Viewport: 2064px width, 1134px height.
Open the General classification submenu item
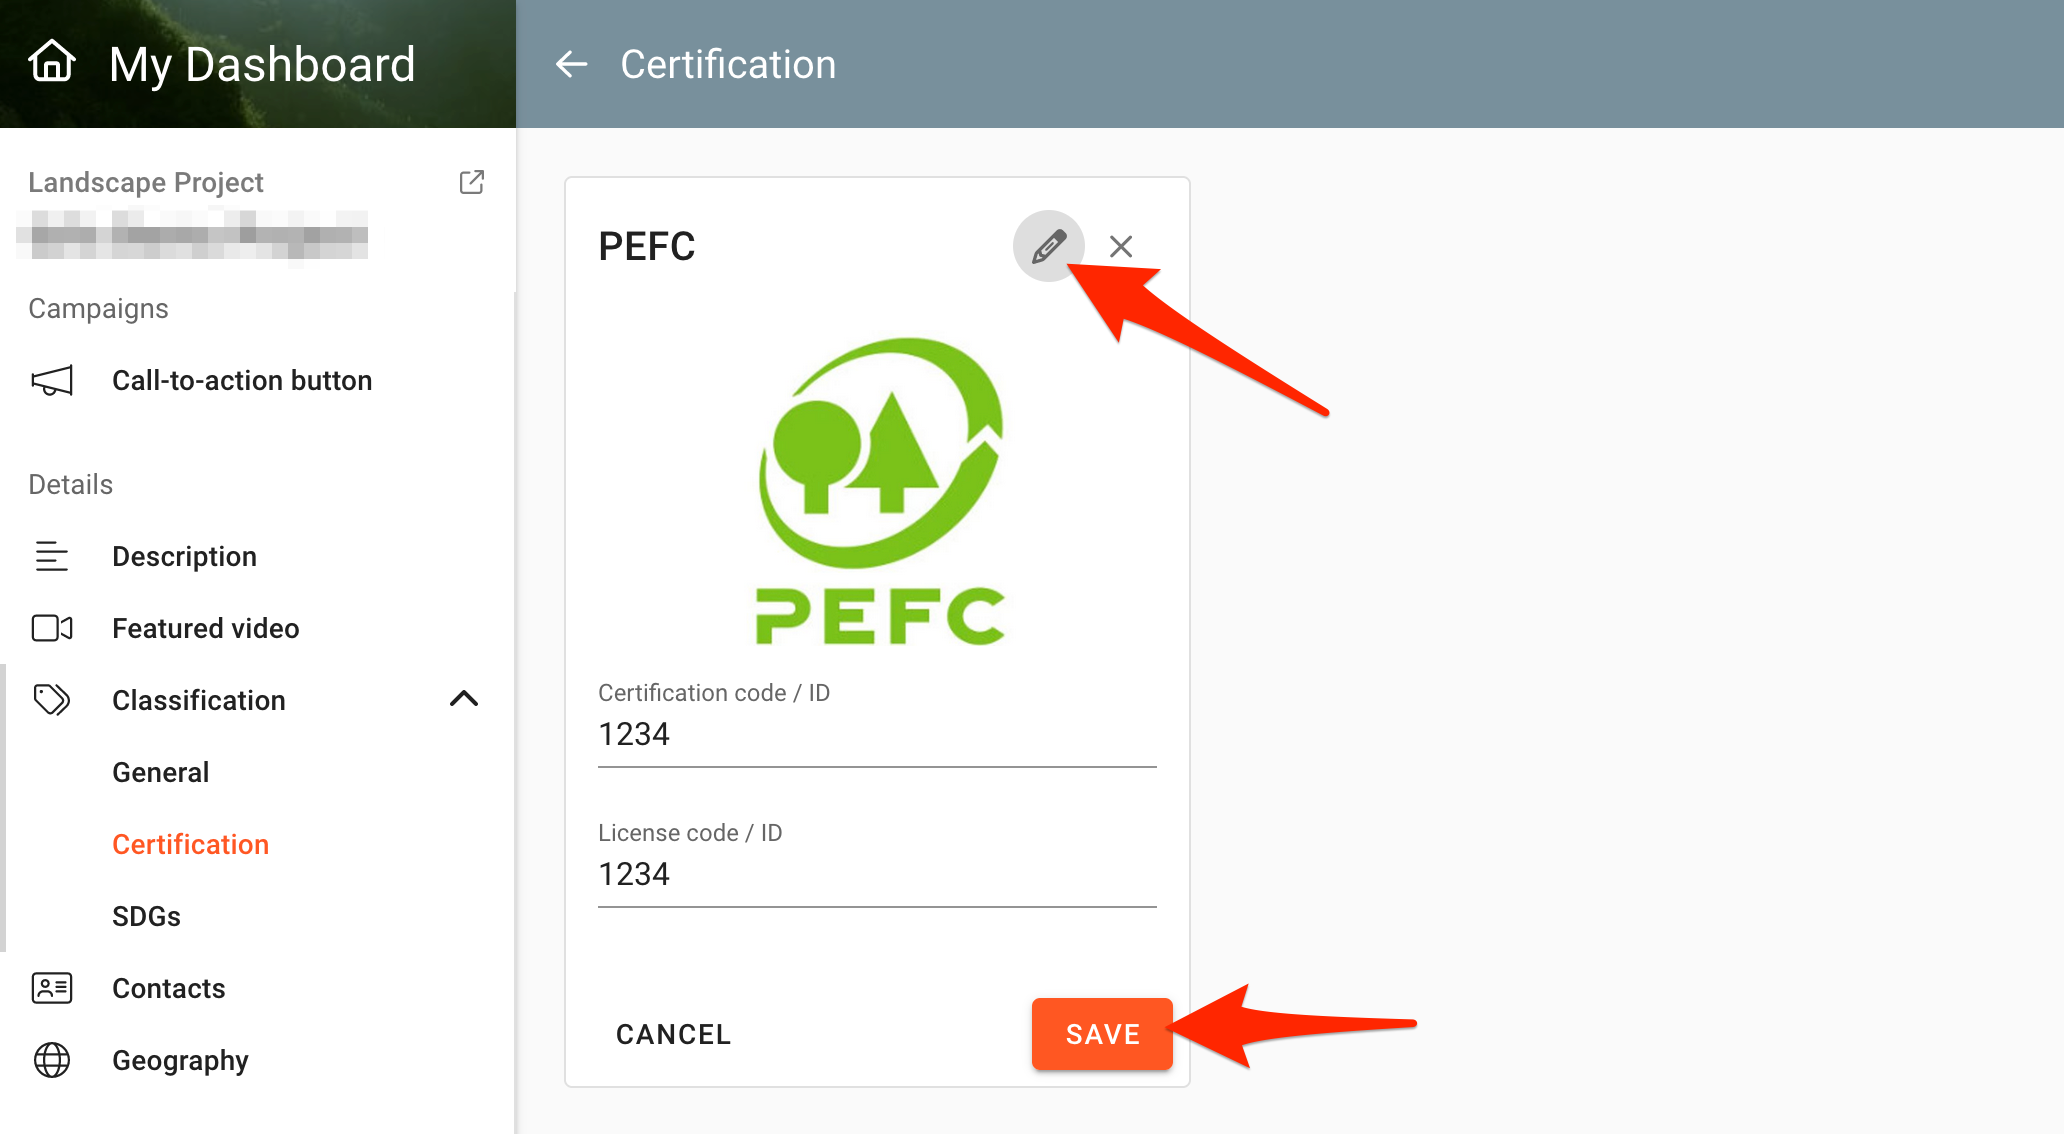(x=160, y=772)
